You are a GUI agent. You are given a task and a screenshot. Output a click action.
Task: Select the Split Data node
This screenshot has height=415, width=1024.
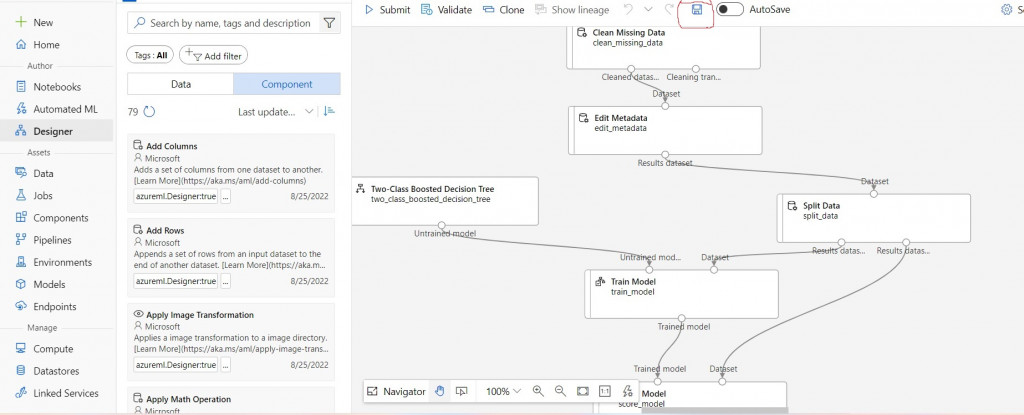pos(874,218)
